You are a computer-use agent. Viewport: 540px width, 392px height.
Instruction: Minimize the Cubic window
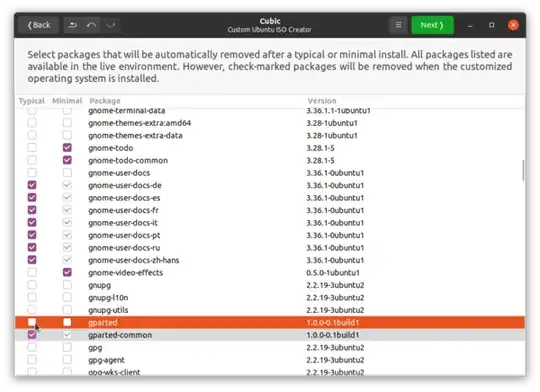pyautogui.click(x=470, y=25)
